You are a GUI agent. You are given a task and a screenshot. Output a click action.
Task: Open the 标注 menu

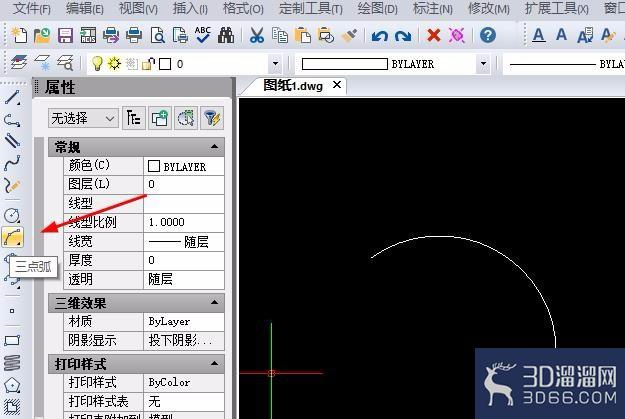click(432, 8)
